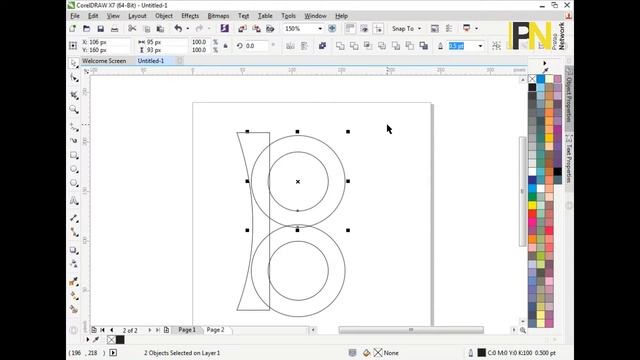Click the Publish to PDF icon
Viewport: 640px width, 360px height.
[x=270, y=29]
